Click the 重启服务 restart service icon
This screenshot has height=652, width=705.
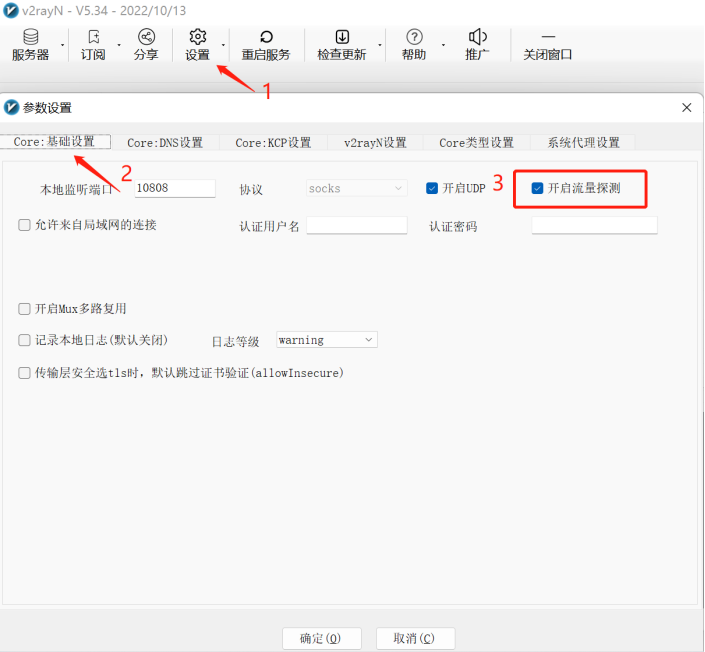click(x=266, y=45)
